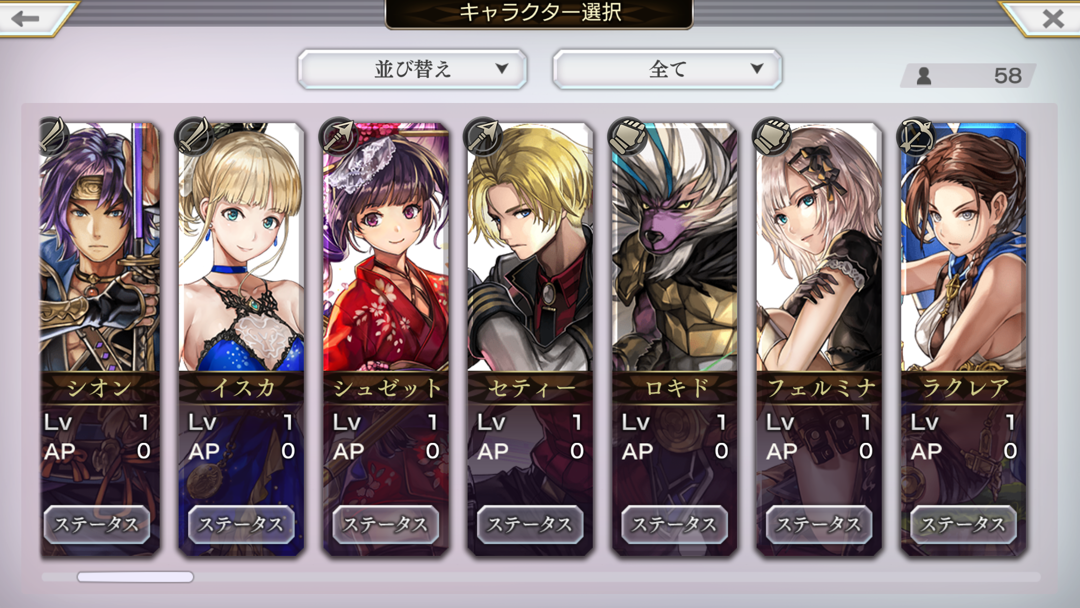The width and height of the screenshot is (1080, 608).
Task: Open ステータス for シオン
Action: [x=97, y=525]
